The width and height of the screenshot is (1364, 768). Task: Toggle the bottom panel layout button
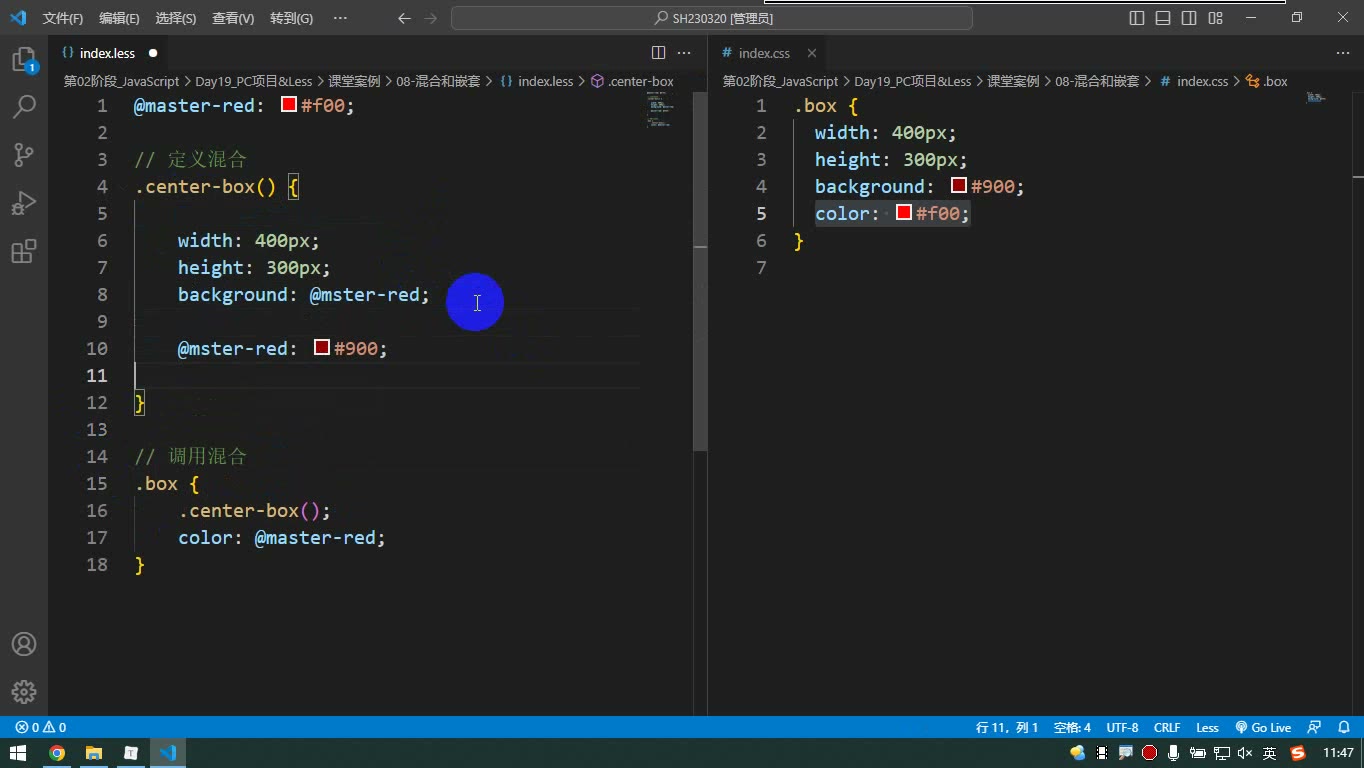click(1163, 18)
